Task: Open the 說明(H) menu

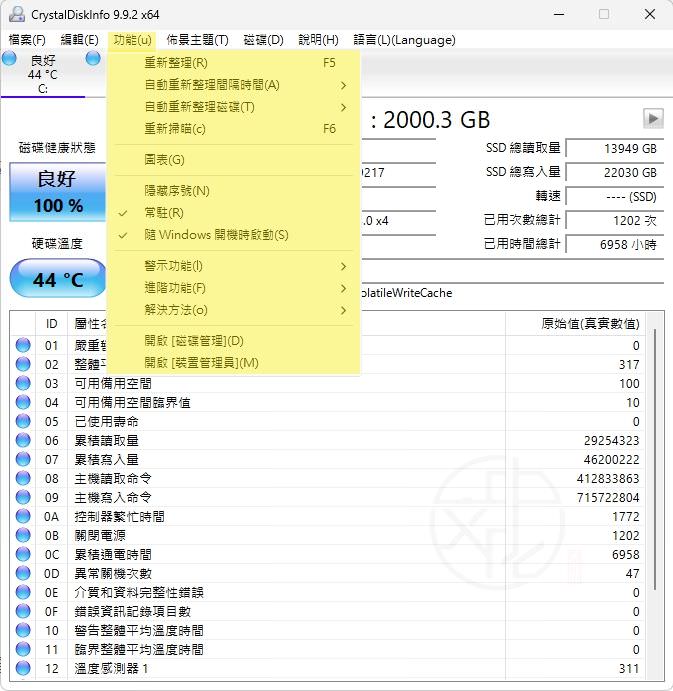Action: tap(318, 40)
